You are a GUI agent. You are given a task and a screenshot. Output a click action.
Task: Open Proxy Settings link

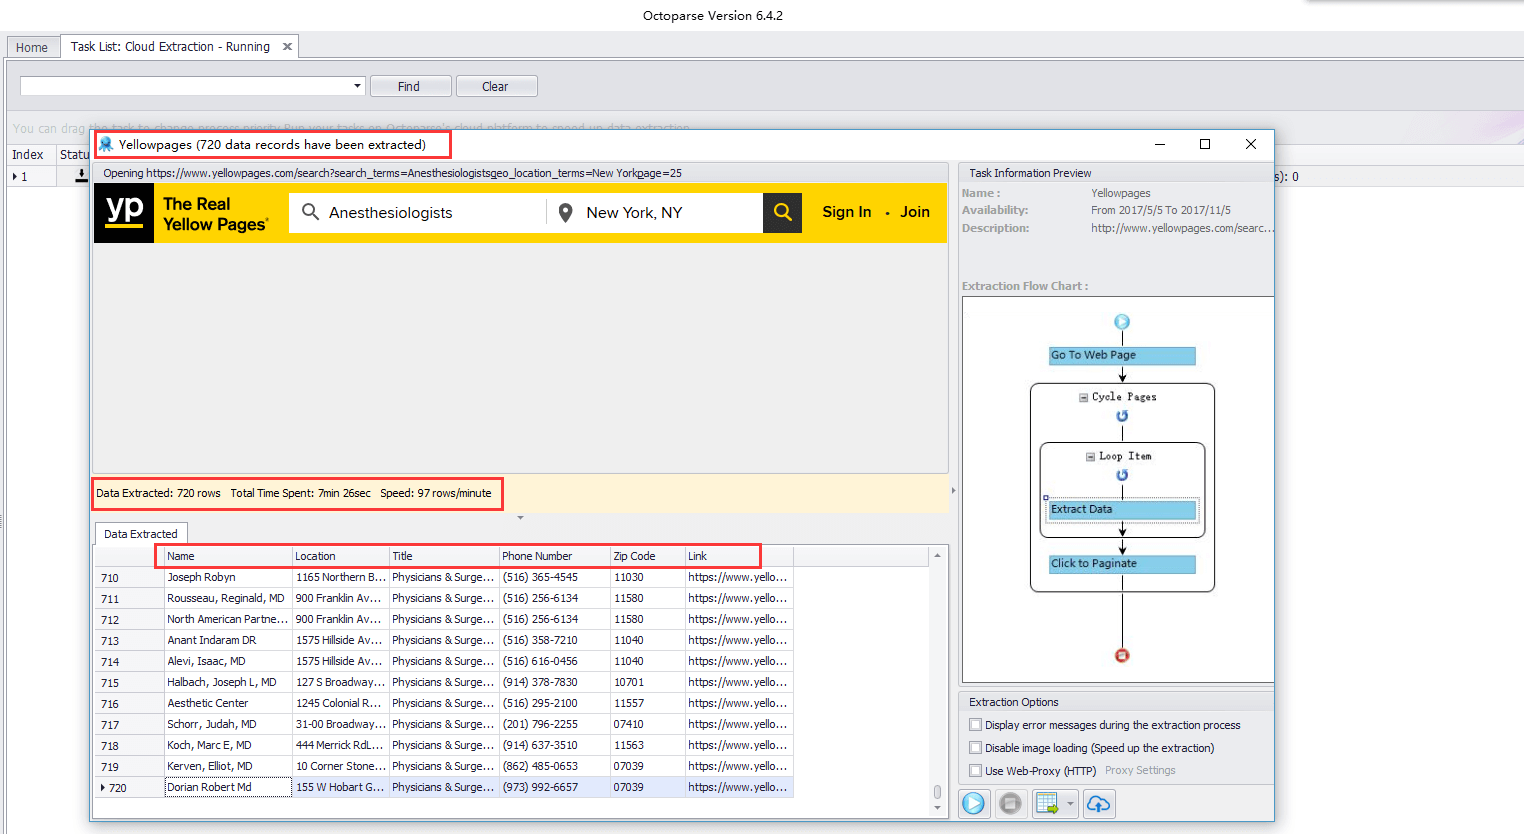tap(1140, 770)
